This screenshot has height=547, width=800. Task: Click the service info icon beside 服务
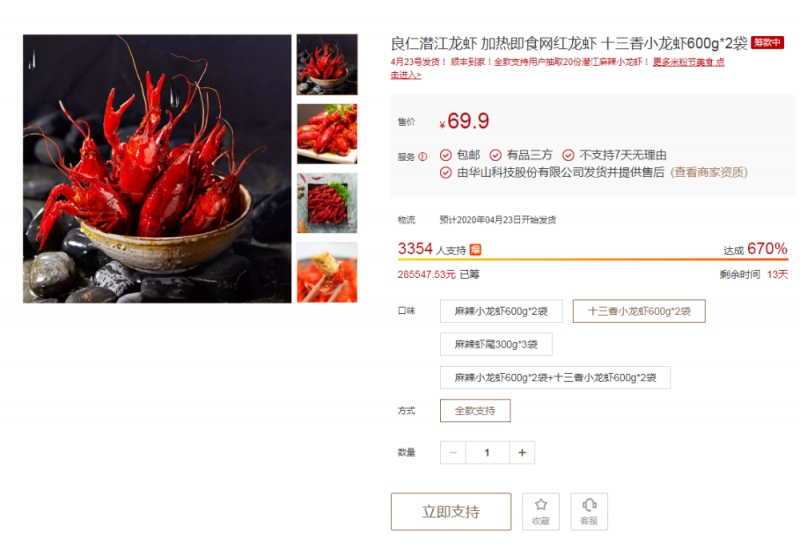(x=422, y=157)
